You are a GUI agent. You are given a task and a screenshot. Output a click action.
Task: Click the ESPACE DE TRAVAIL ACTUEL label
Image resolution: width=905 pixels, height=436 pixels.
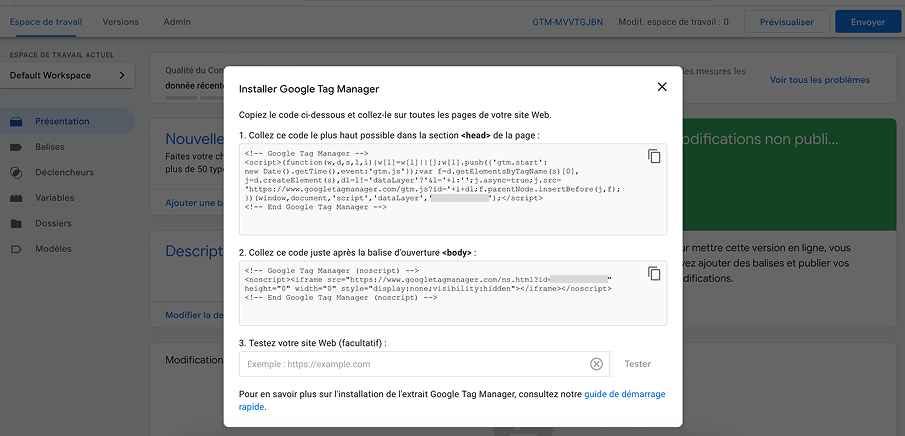tap(62, 55)
